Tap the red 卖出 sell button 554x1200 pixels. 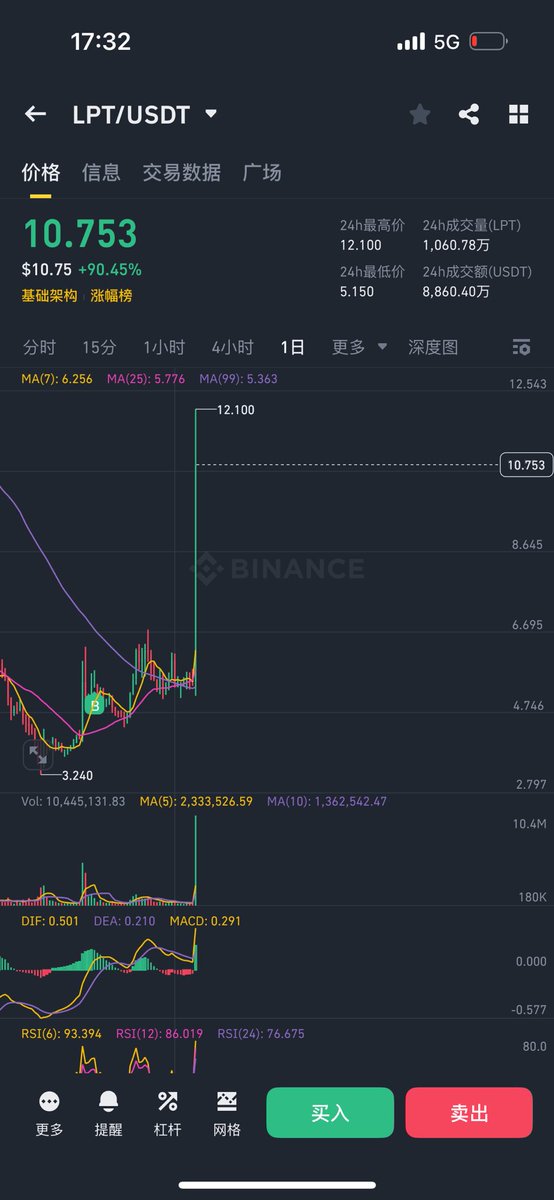469,1113
